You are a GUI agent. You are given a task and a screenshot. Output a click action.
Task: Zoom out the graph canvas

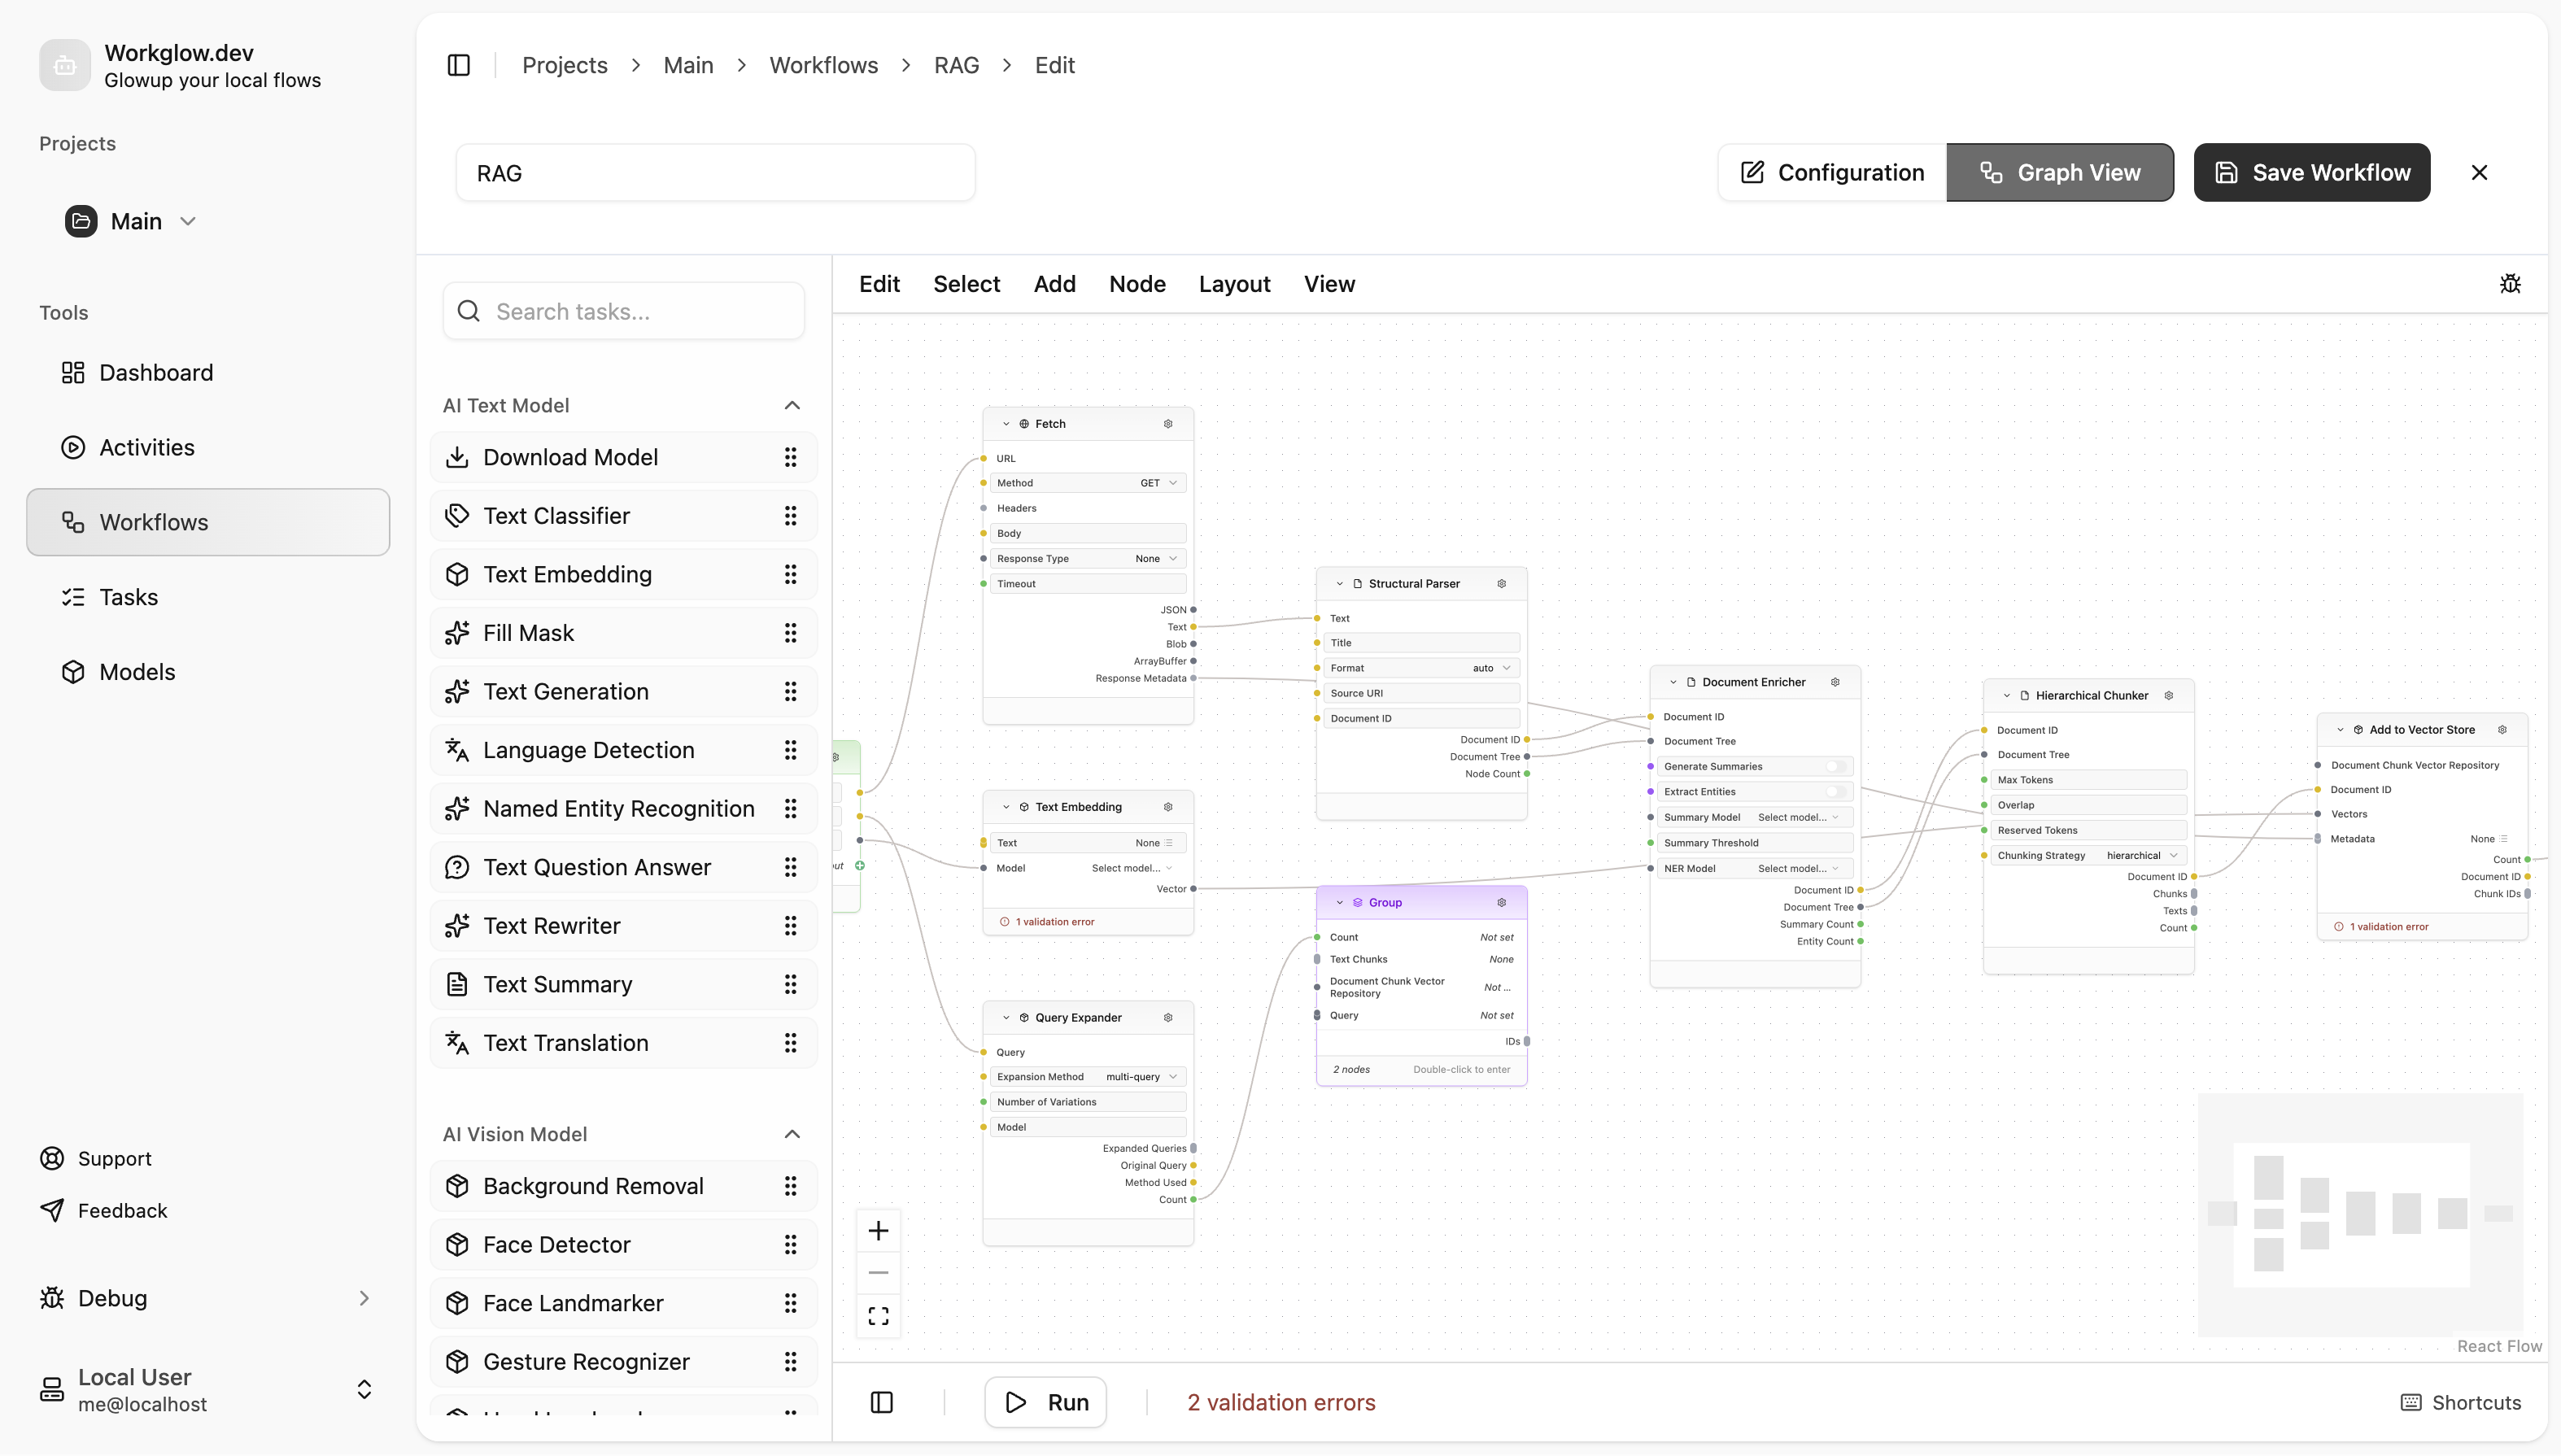[878, 1273]
